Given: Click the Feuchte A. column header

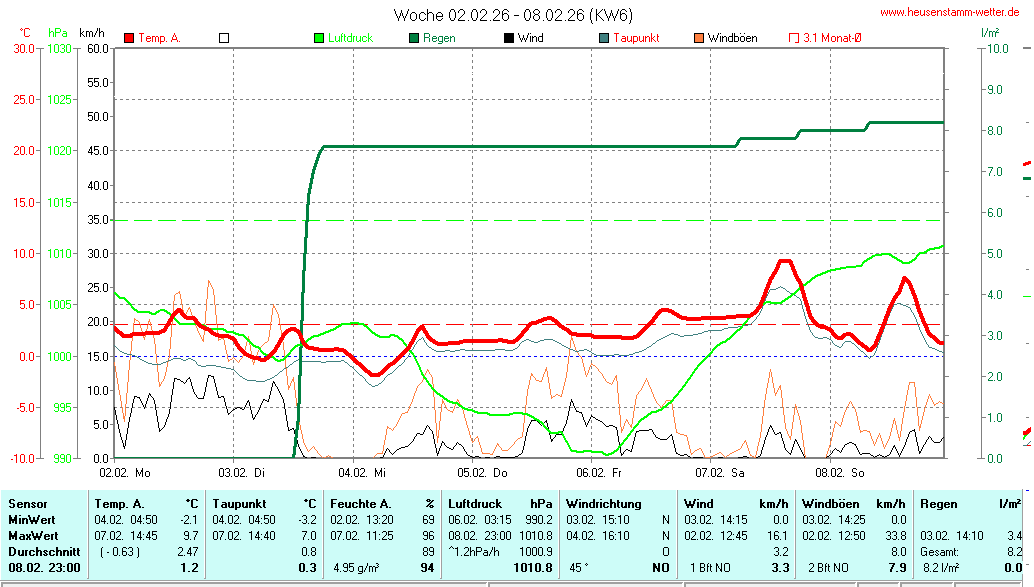Looking at the screenshot, I should 362,503.
